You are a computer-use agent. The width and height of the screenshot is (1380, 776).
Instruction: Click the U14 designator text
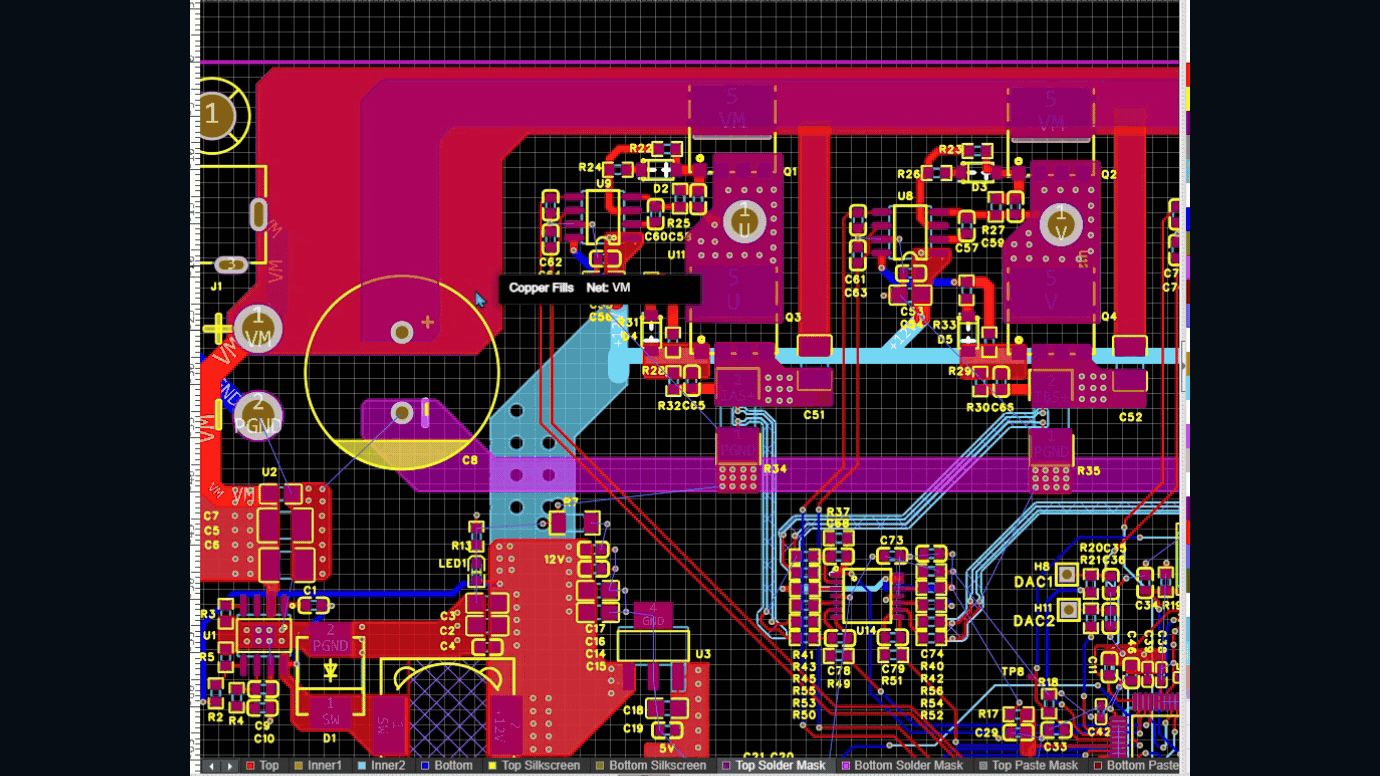(x=866, y=631)
